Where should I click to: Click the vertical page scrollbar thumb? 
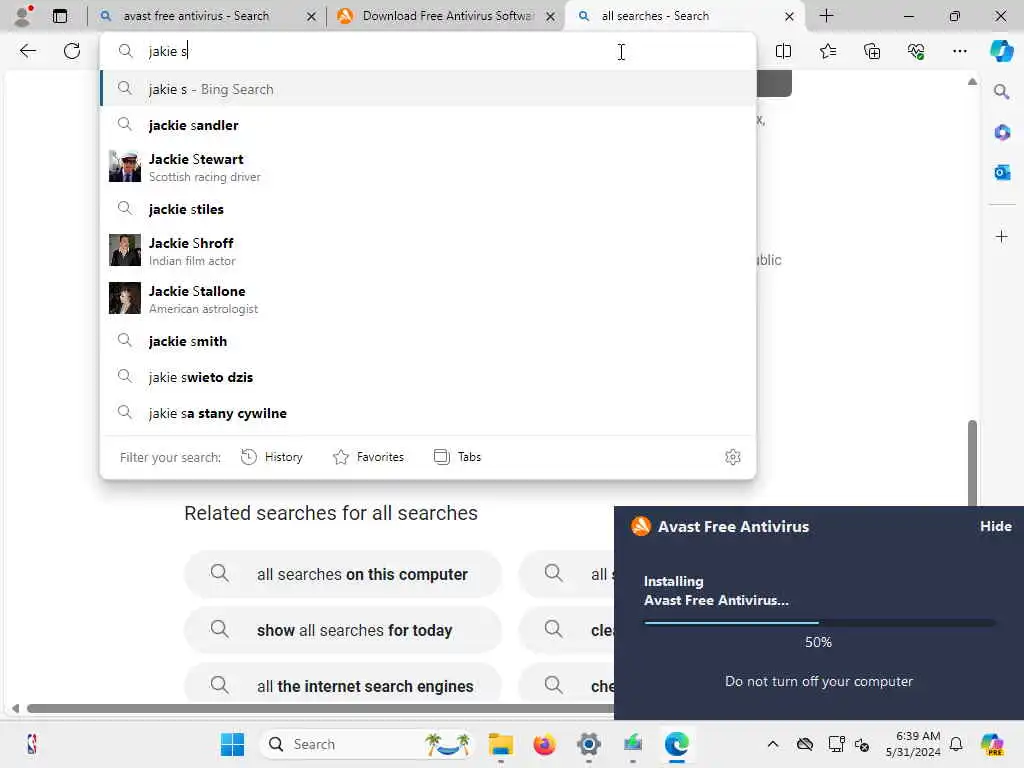[x=972, y=462]
